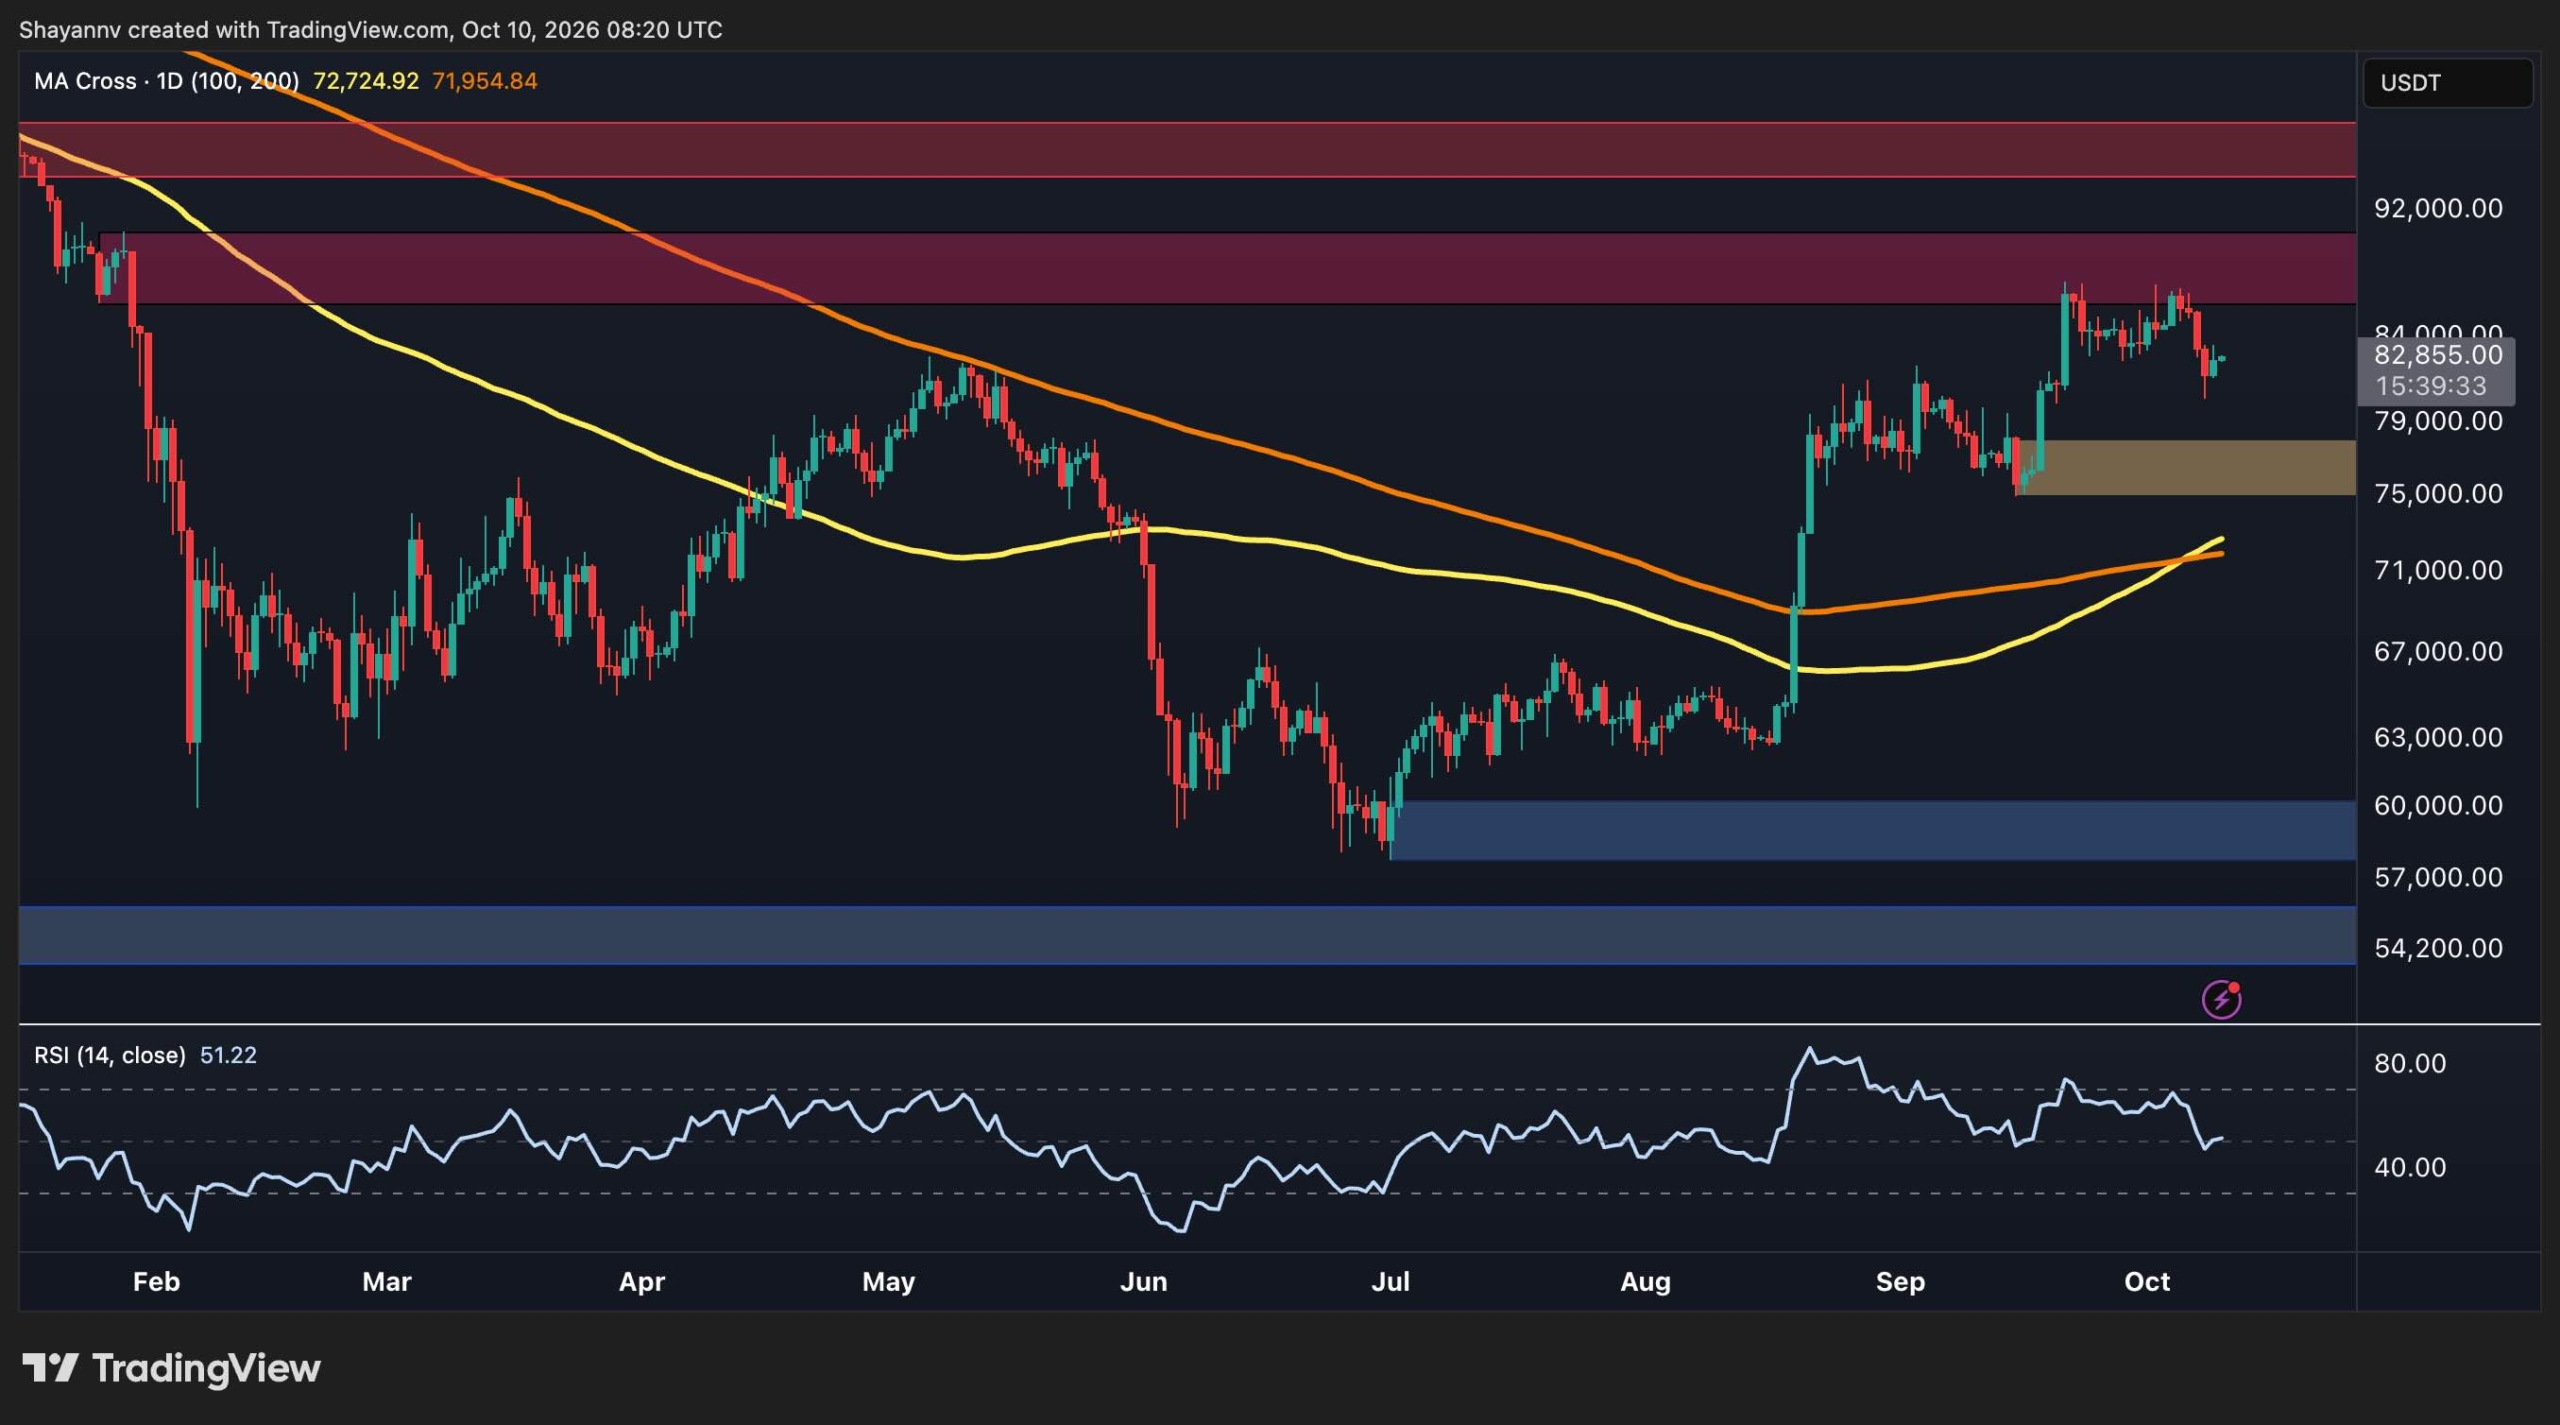Click the Apr label on time axis
The height and width of the screenshot is (1425, 2560).
641,1282
